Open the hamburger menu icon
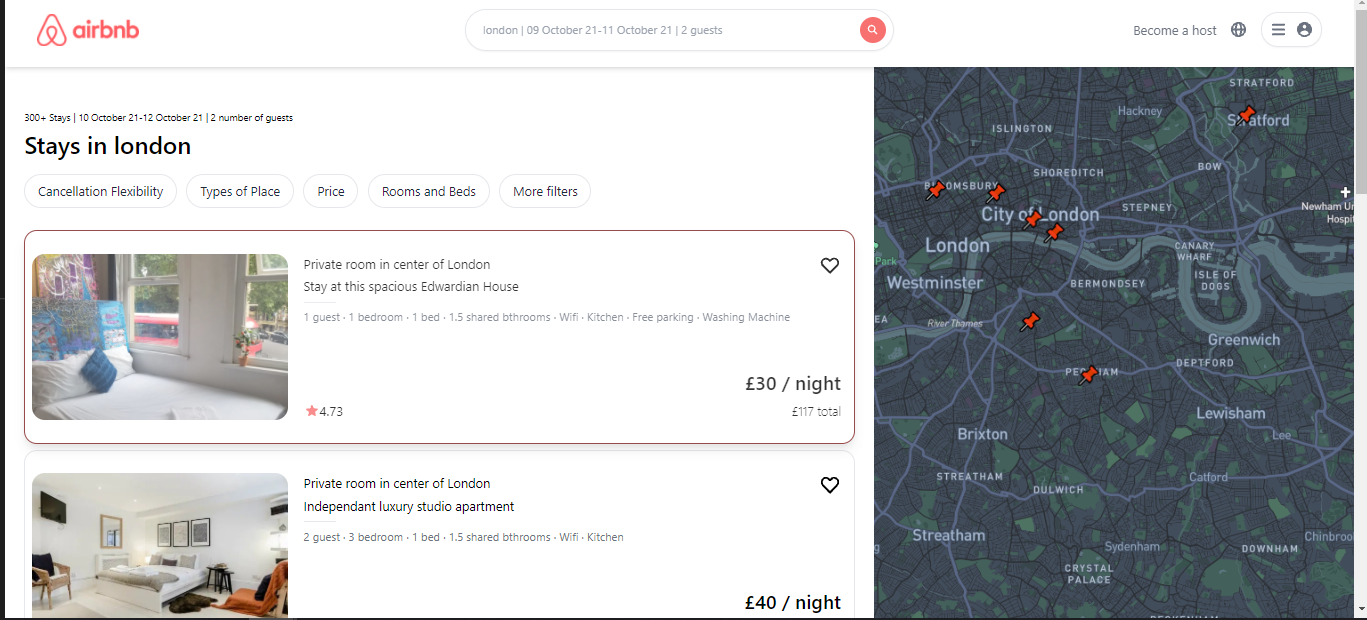The width and height of the screenshot is (1367, 620). (1278, 30)
